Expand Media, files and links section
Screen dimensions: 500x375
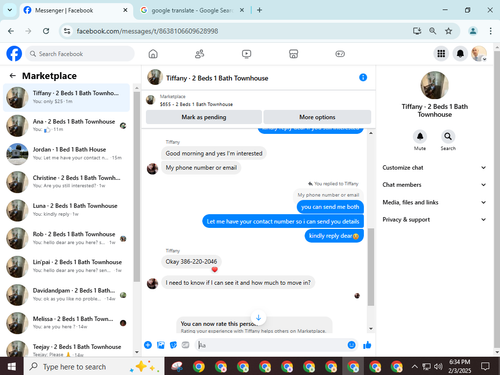[434, 202]
